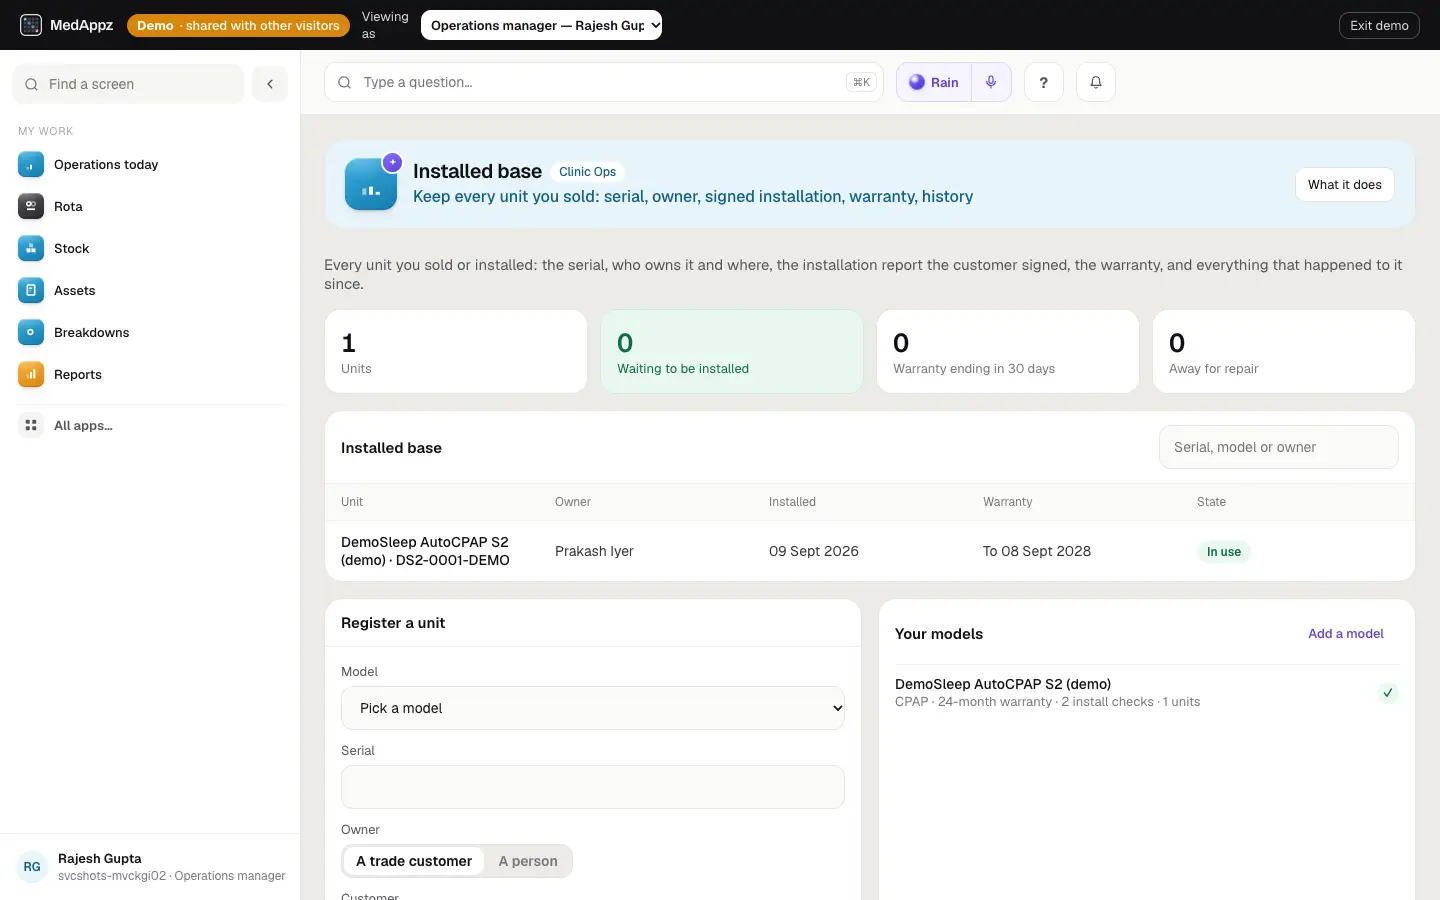This screenshot has height=900, width=1440.
Task: Click the Warranty column header
Action: [1007, 502]
